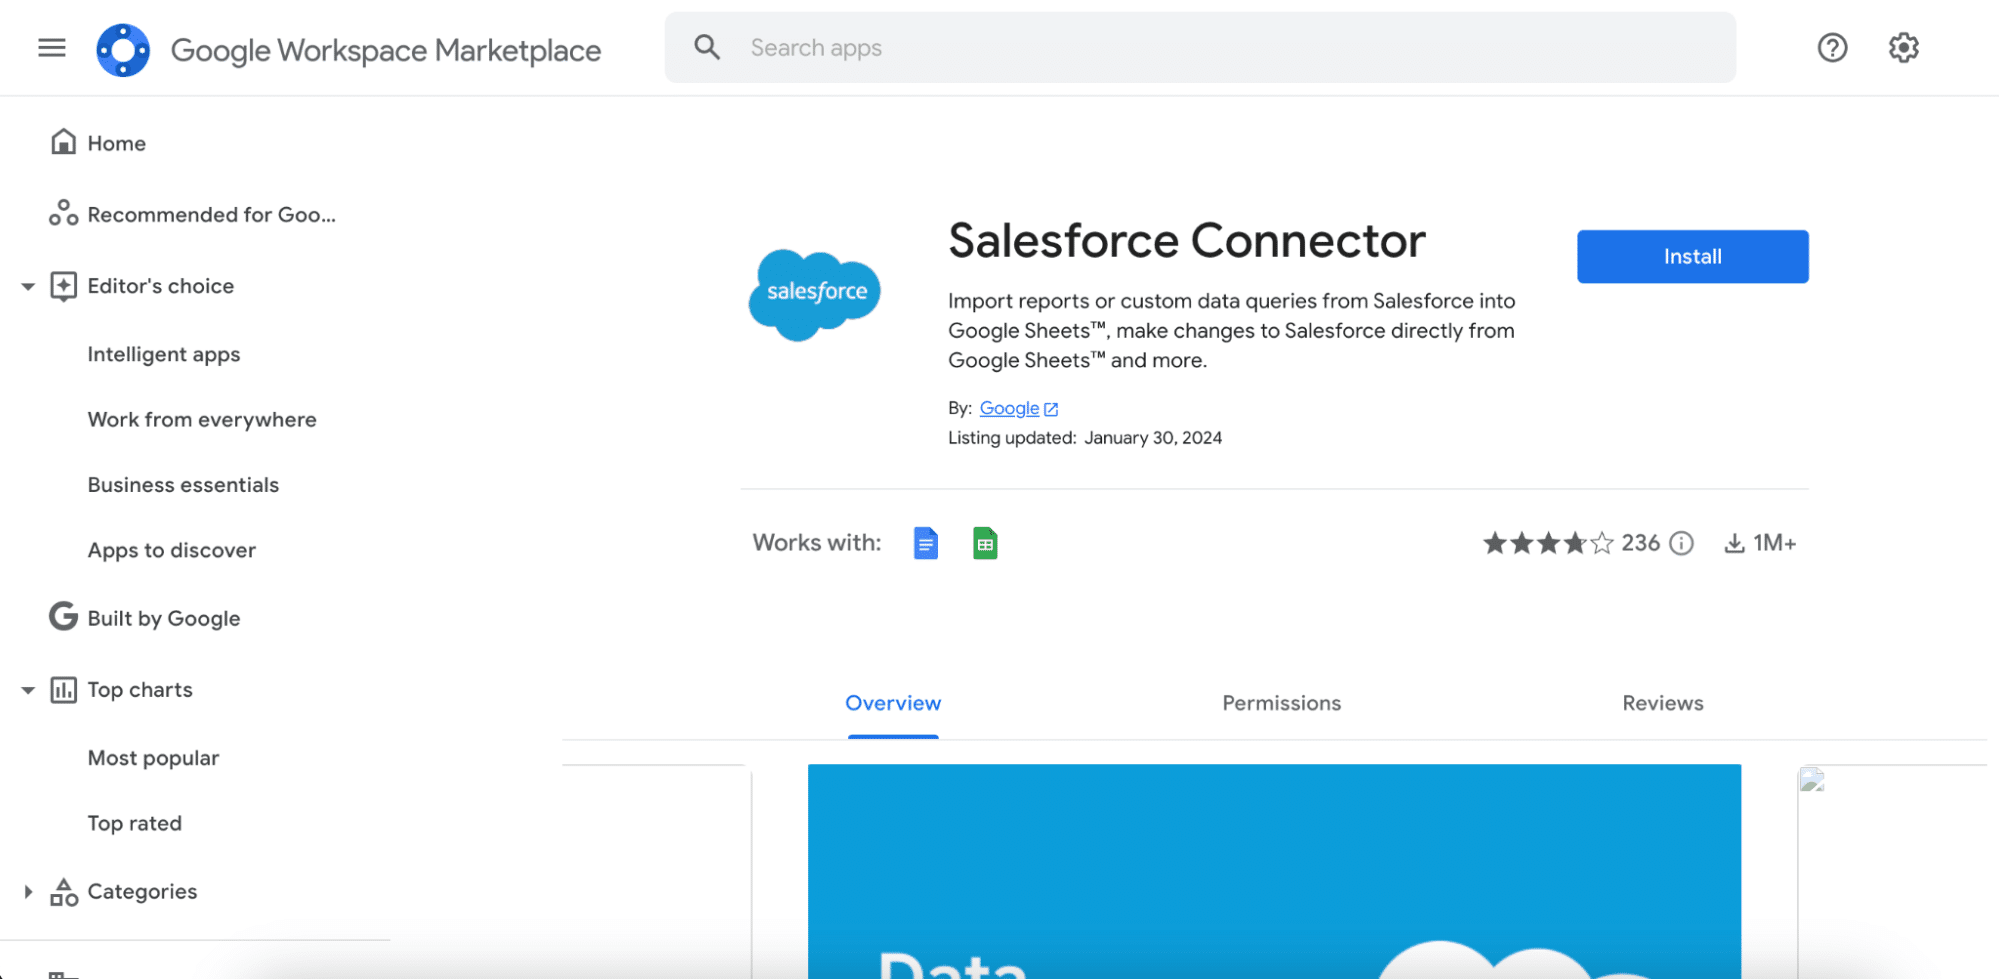Click the Recommended for Google icon
1999x980 pixels.
(63, 213)
